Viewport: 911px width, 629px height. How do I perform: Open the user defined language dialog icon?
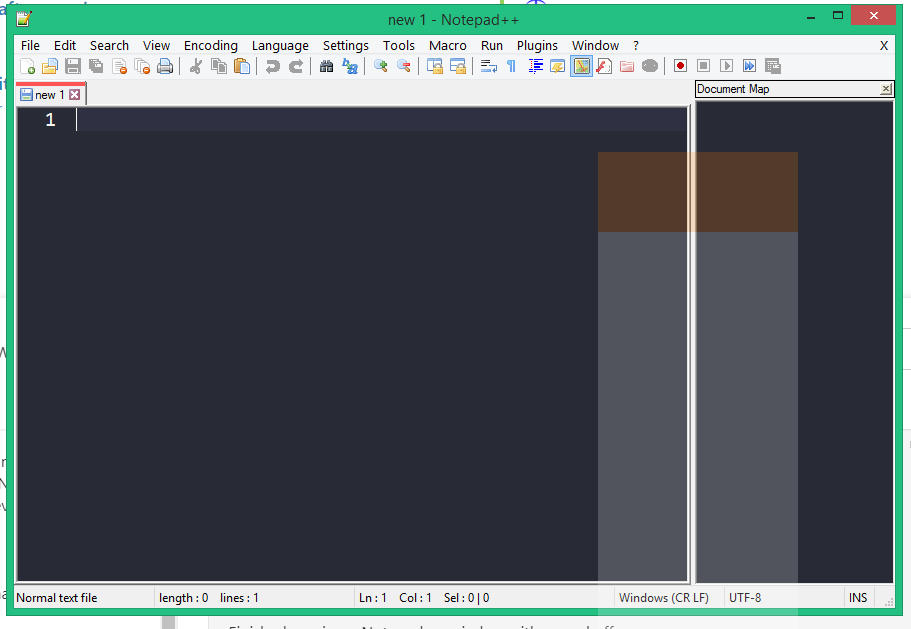558,66
